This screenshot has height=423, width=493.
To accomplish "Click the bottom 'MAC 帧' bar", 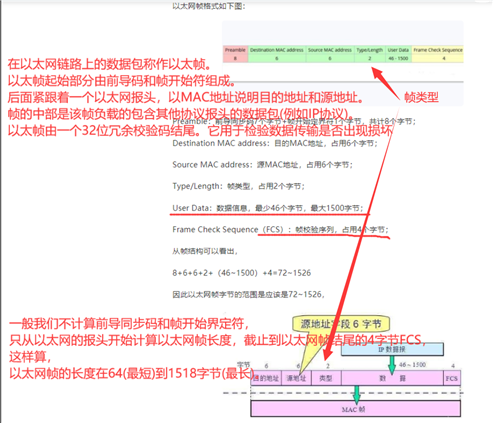I will (355, 409).
